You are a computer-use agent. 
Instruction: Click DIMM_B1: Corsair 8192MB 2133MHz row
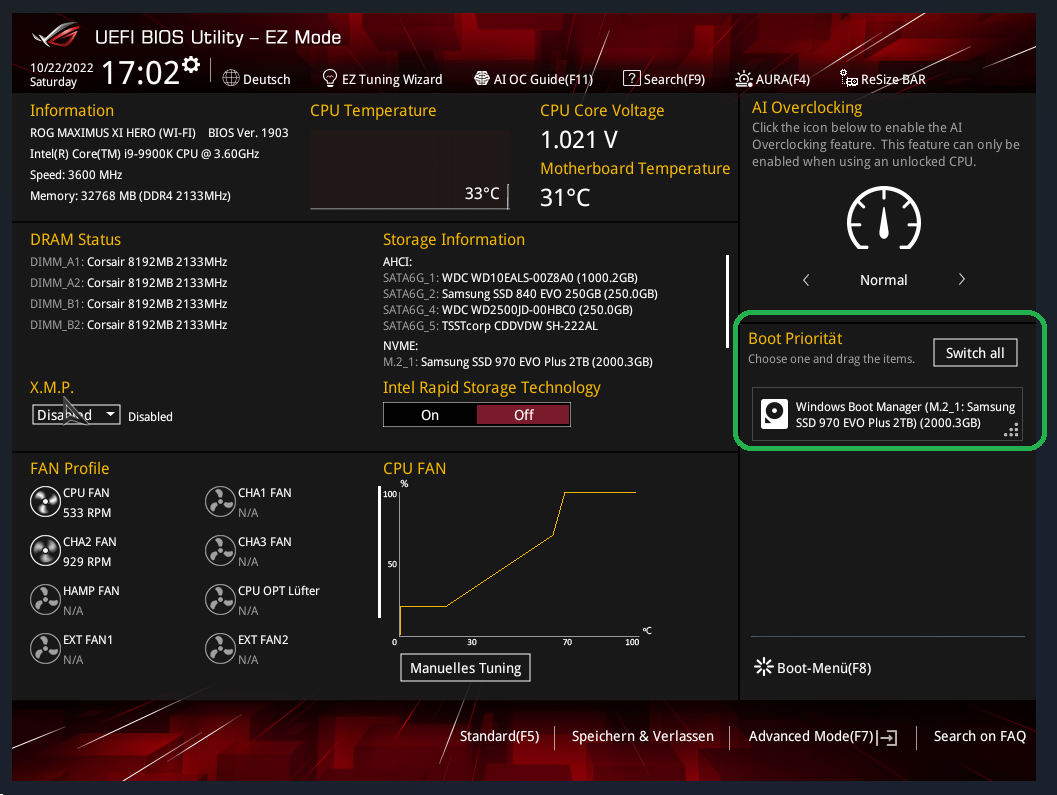128,303
